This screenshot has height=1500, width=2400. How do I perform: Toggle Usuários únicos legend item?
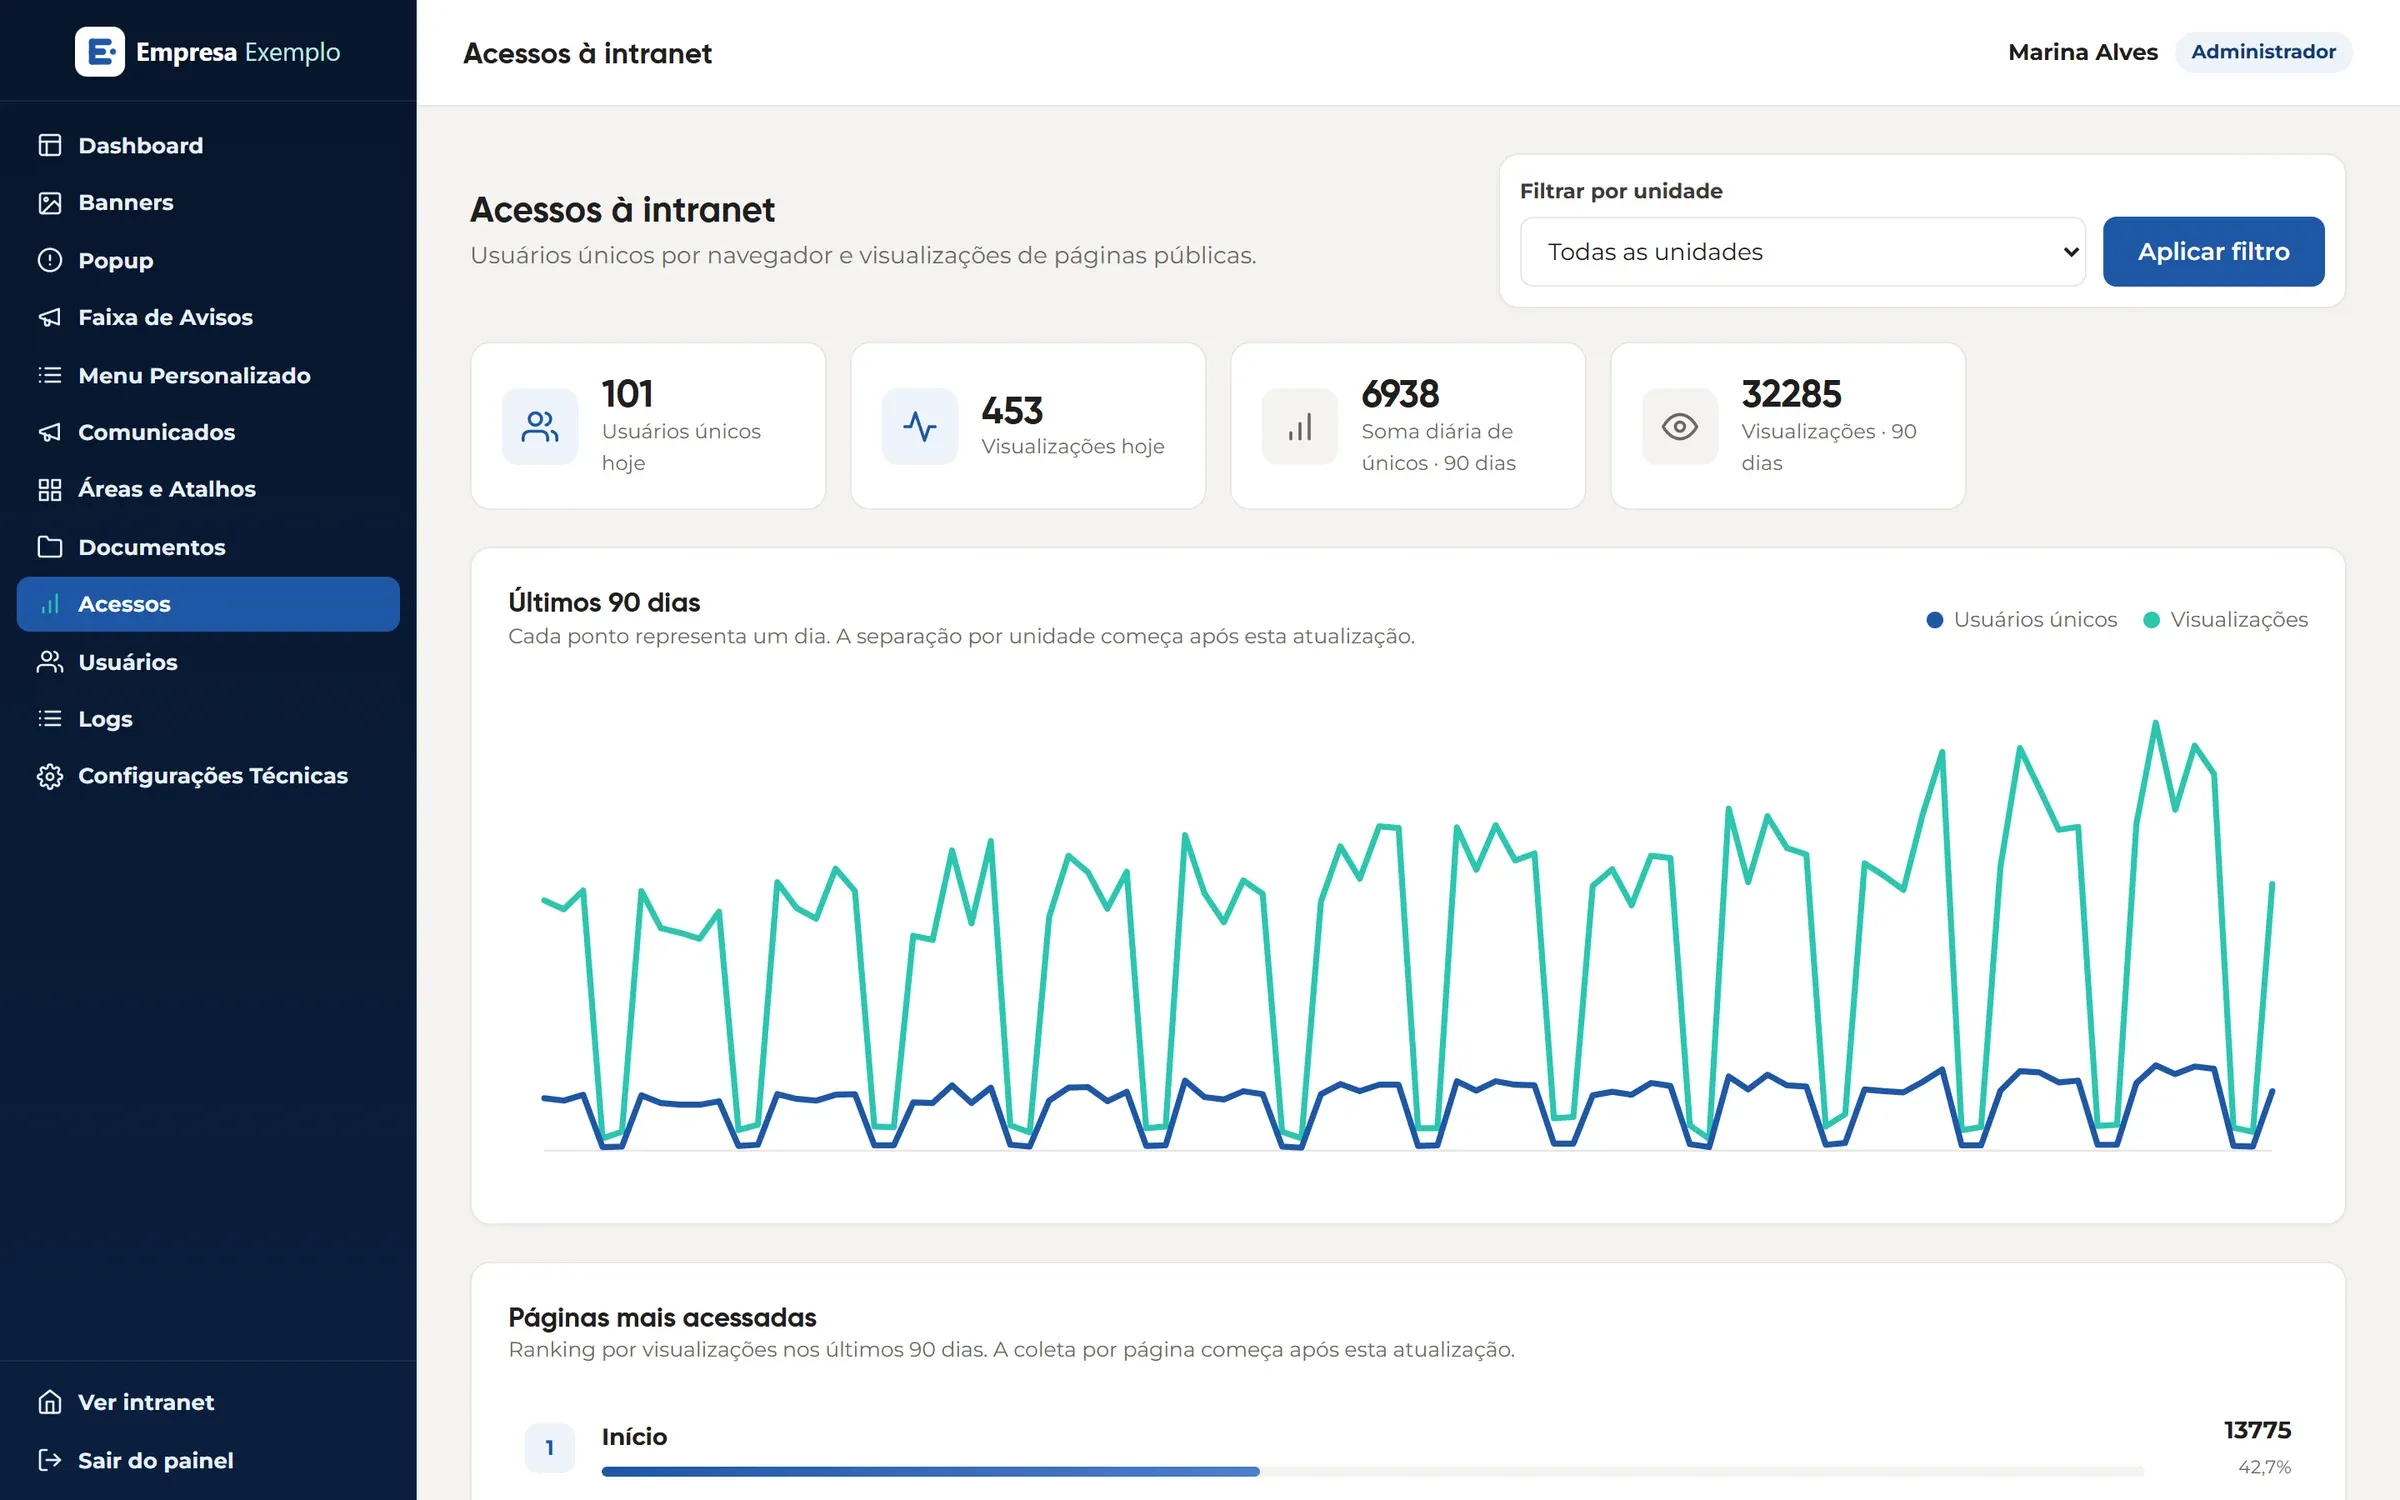click(2022, 620)
